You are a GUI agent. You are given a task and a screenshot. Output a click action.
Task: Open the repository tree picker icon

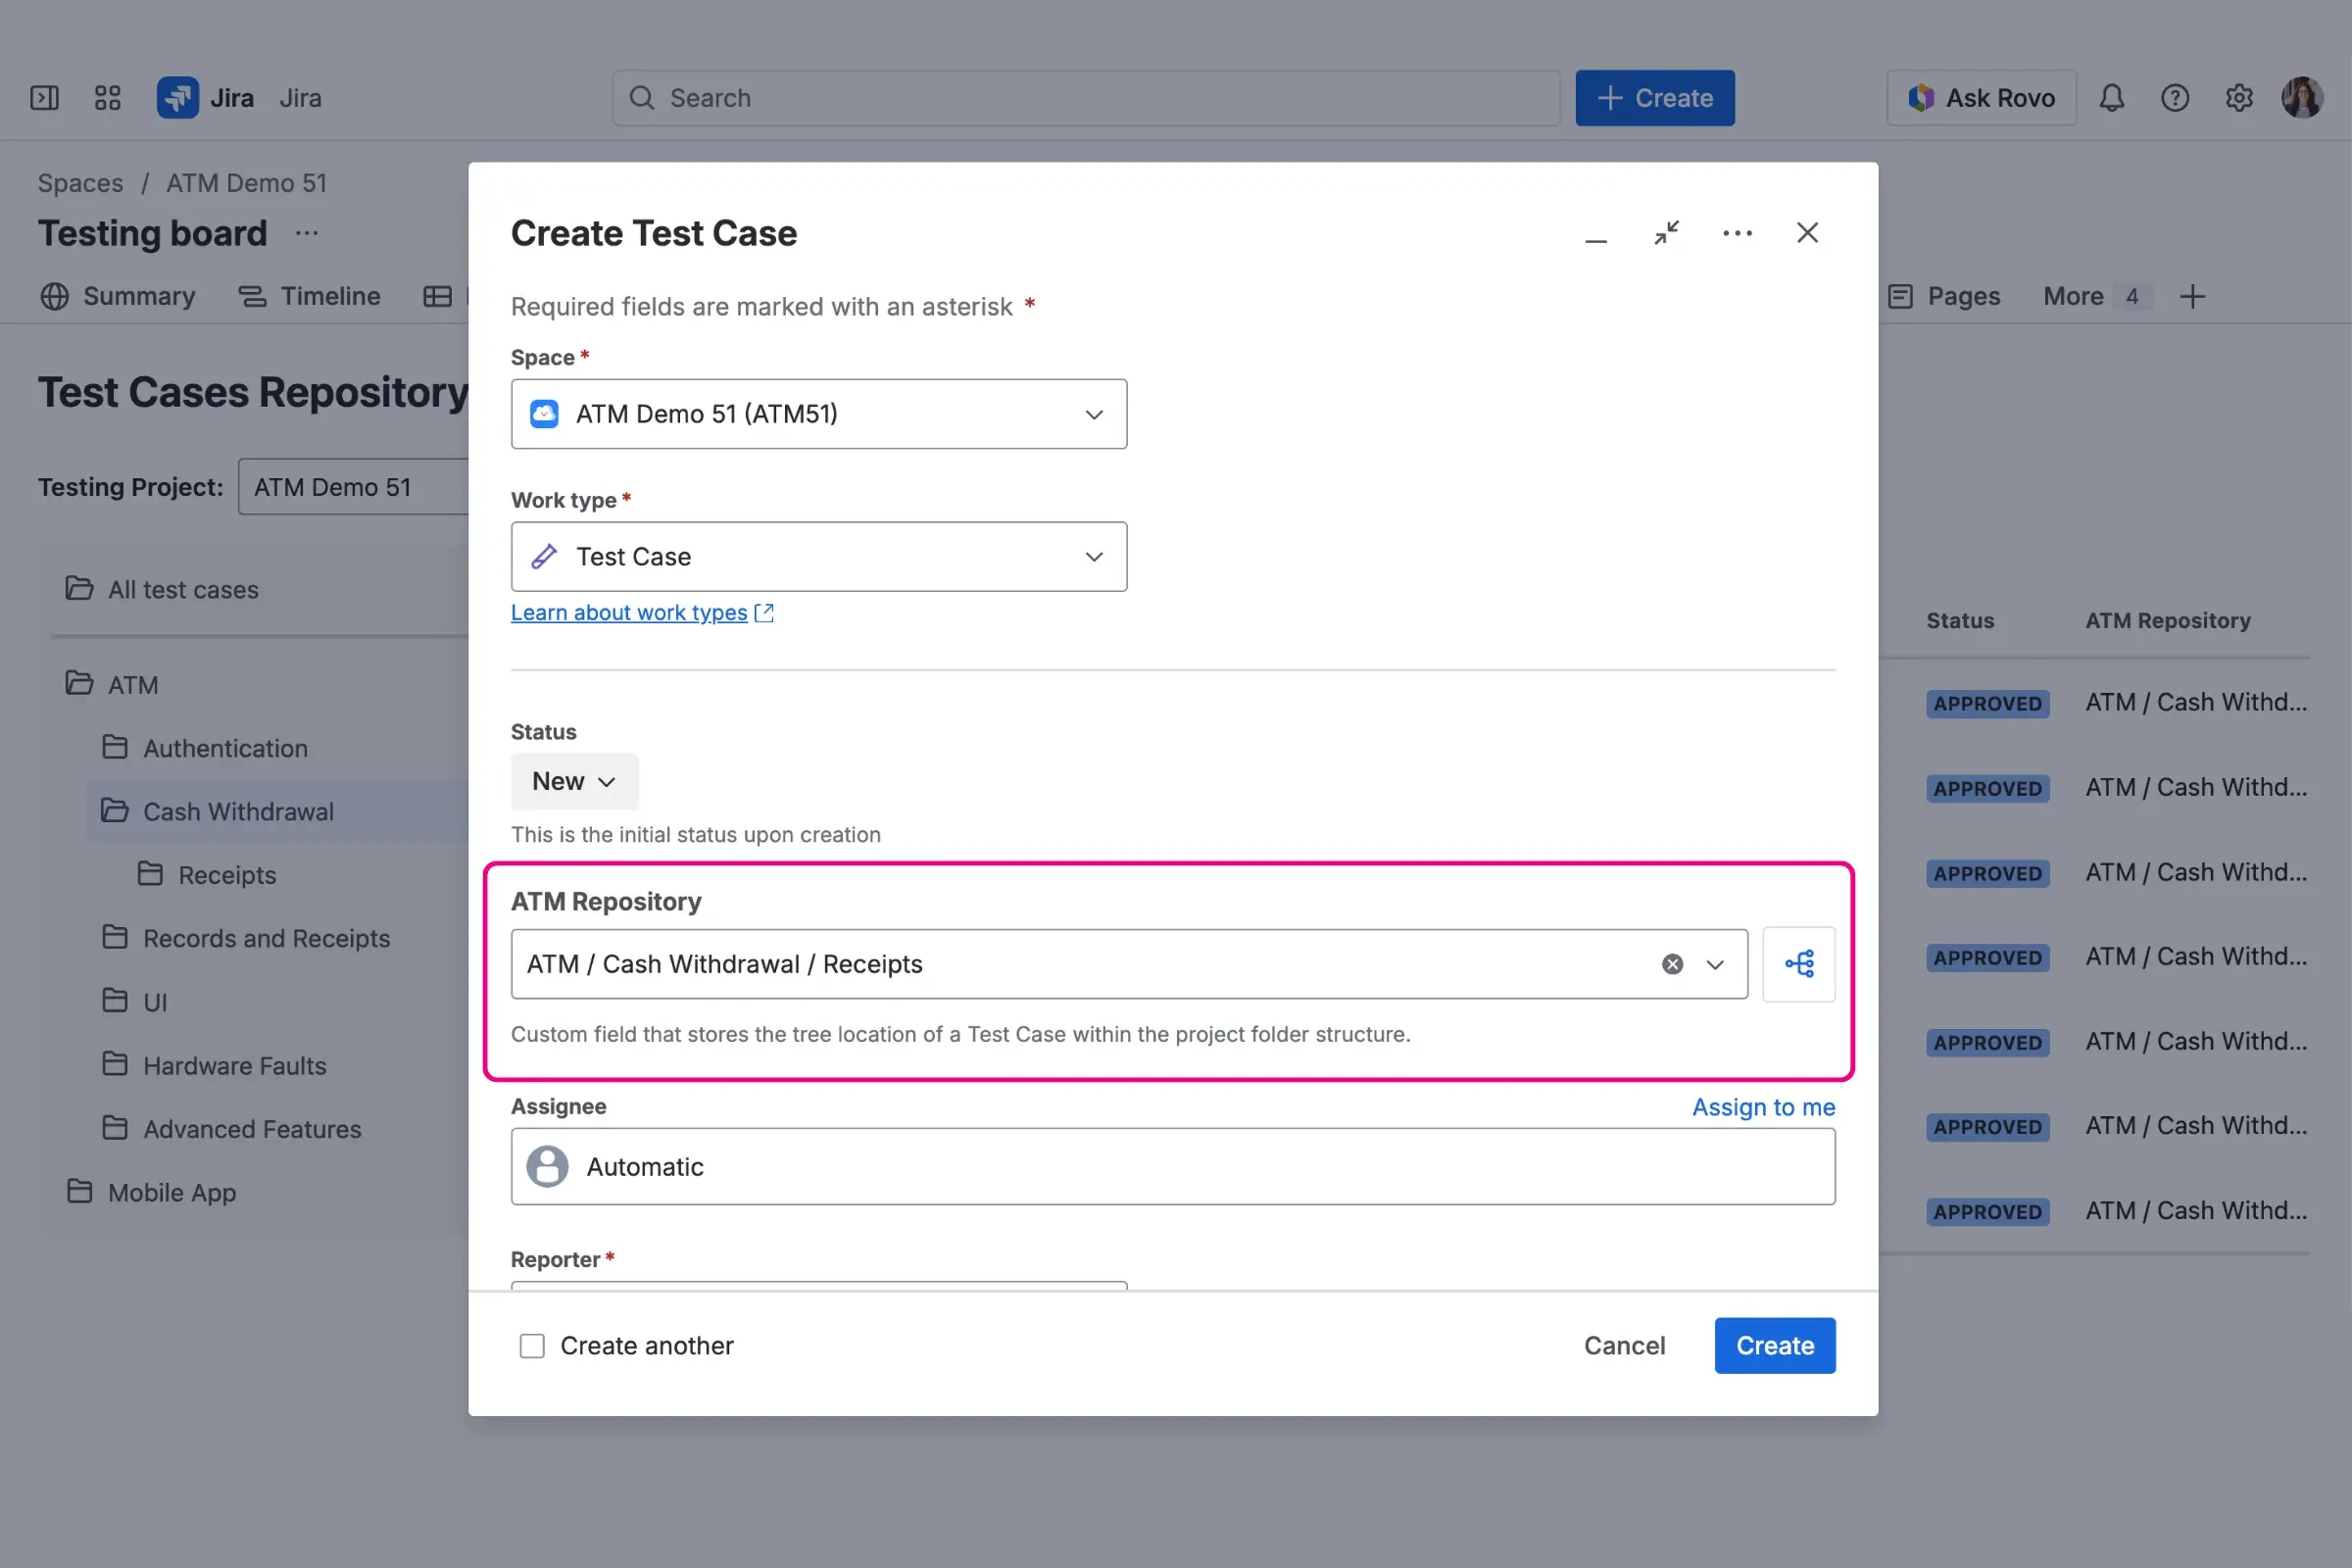pyautogui.click(x=1798, y=963)
